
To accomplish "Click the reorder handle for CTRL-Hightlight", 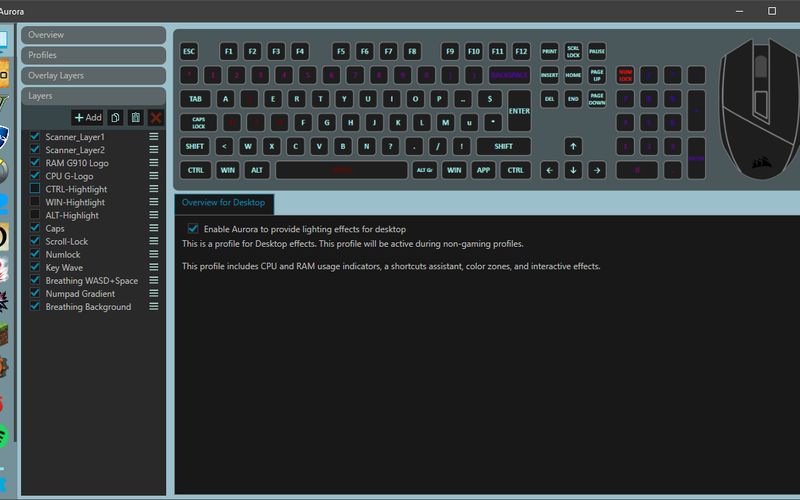I will pyautogui.click(x=154, y=189).
